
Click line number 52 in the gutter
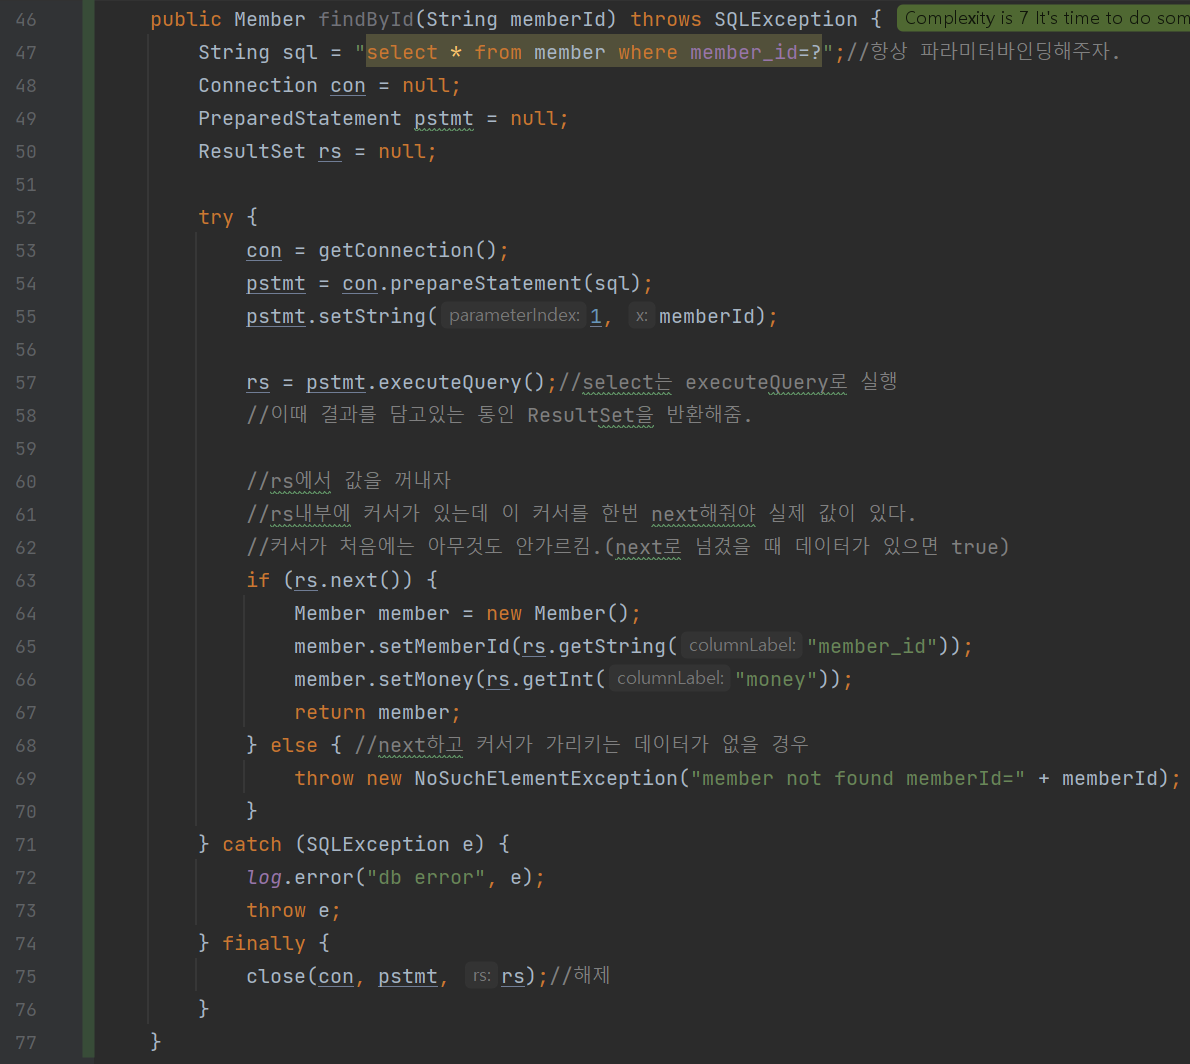26,218
